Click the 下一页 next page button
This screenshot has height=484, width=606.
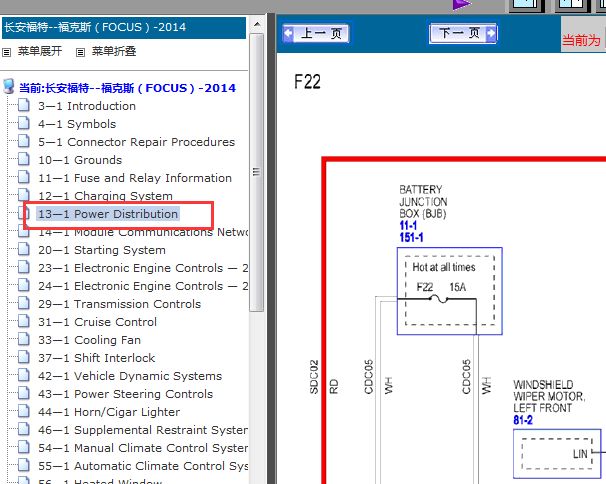[x=463, y=33]
